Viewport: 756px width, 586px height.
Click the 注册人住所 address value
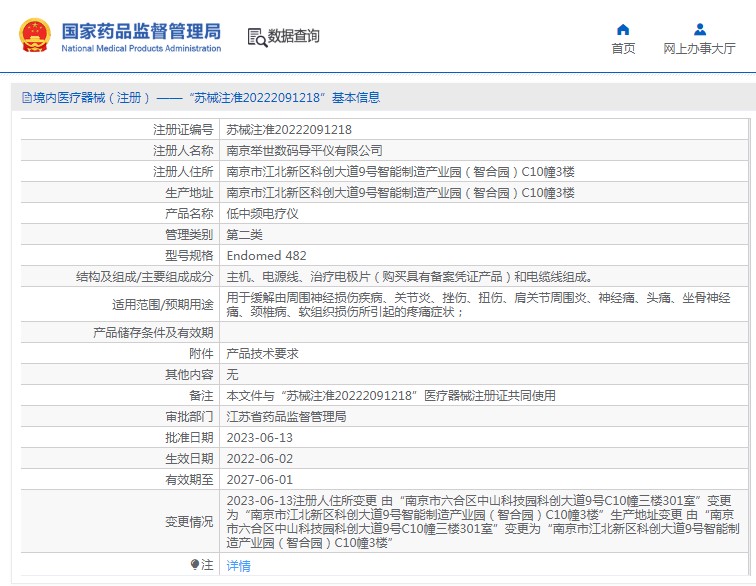[x=400, y=172]
